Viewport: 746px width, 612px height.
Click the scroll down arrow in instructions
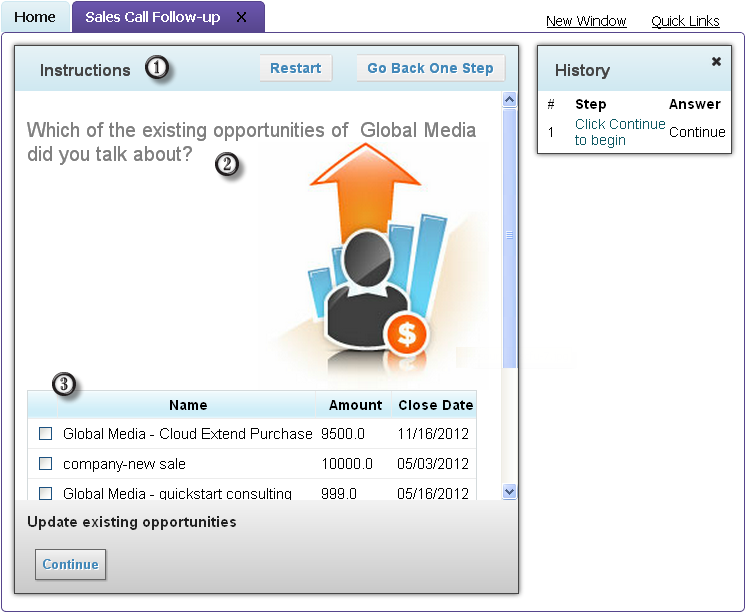point(509,491)
